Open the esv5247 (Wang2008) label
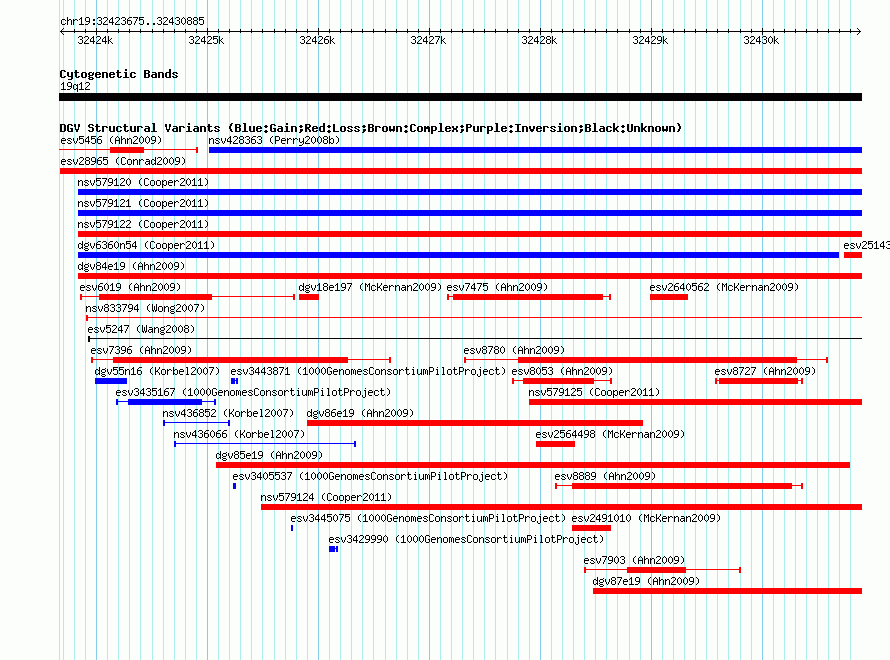Screen dimensions: 890x660 point(141,329)
